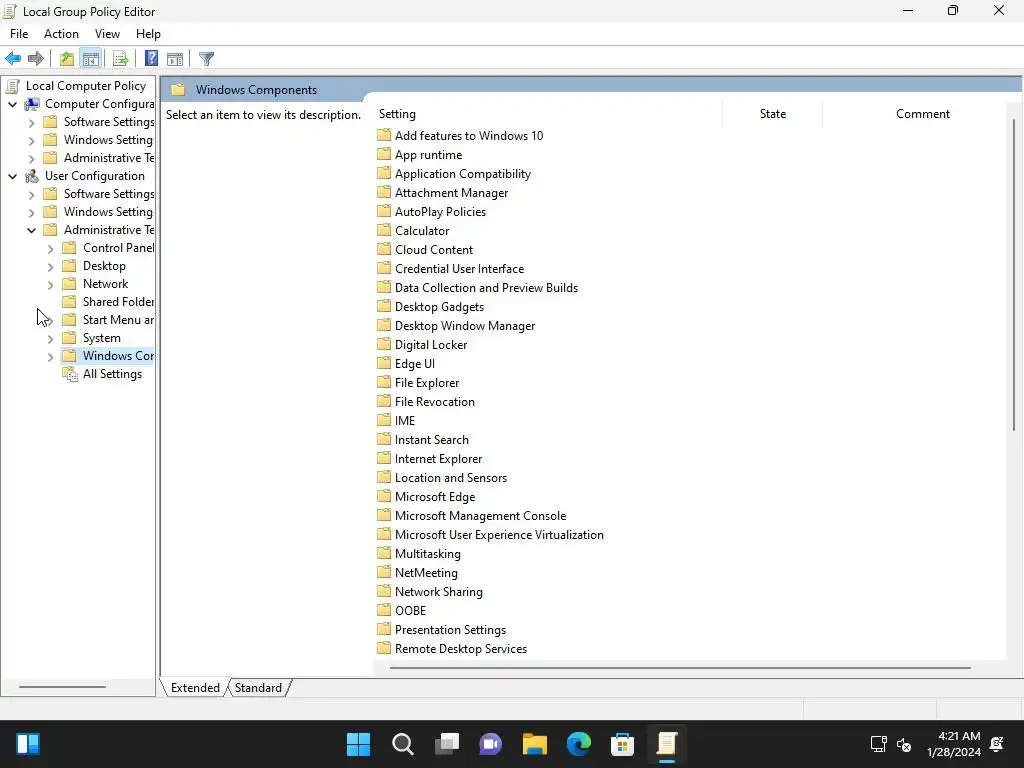The width and height of the screenshot is (1024, 768).
Task: Click the Filter funnel toolbar icon
Action: point(206,59)
